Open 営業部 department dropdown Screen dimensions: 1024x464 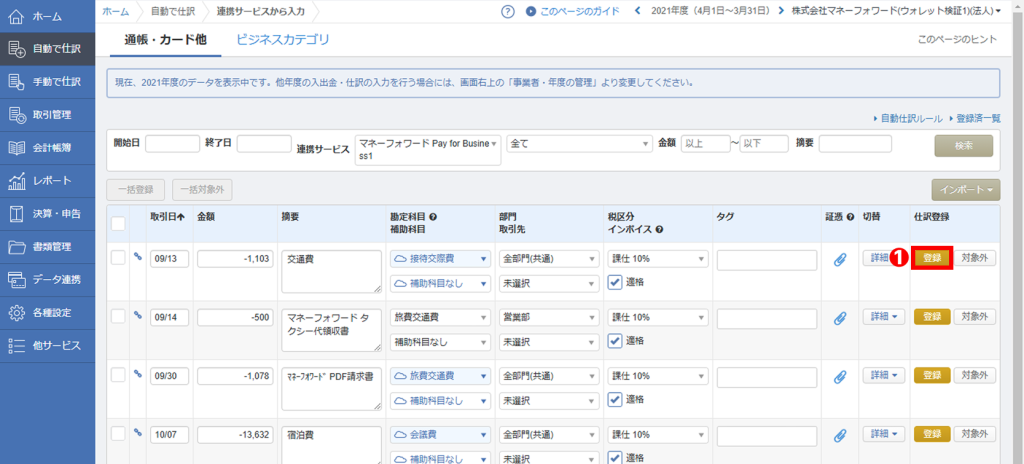pyautogui.click(x=549, y=317)
